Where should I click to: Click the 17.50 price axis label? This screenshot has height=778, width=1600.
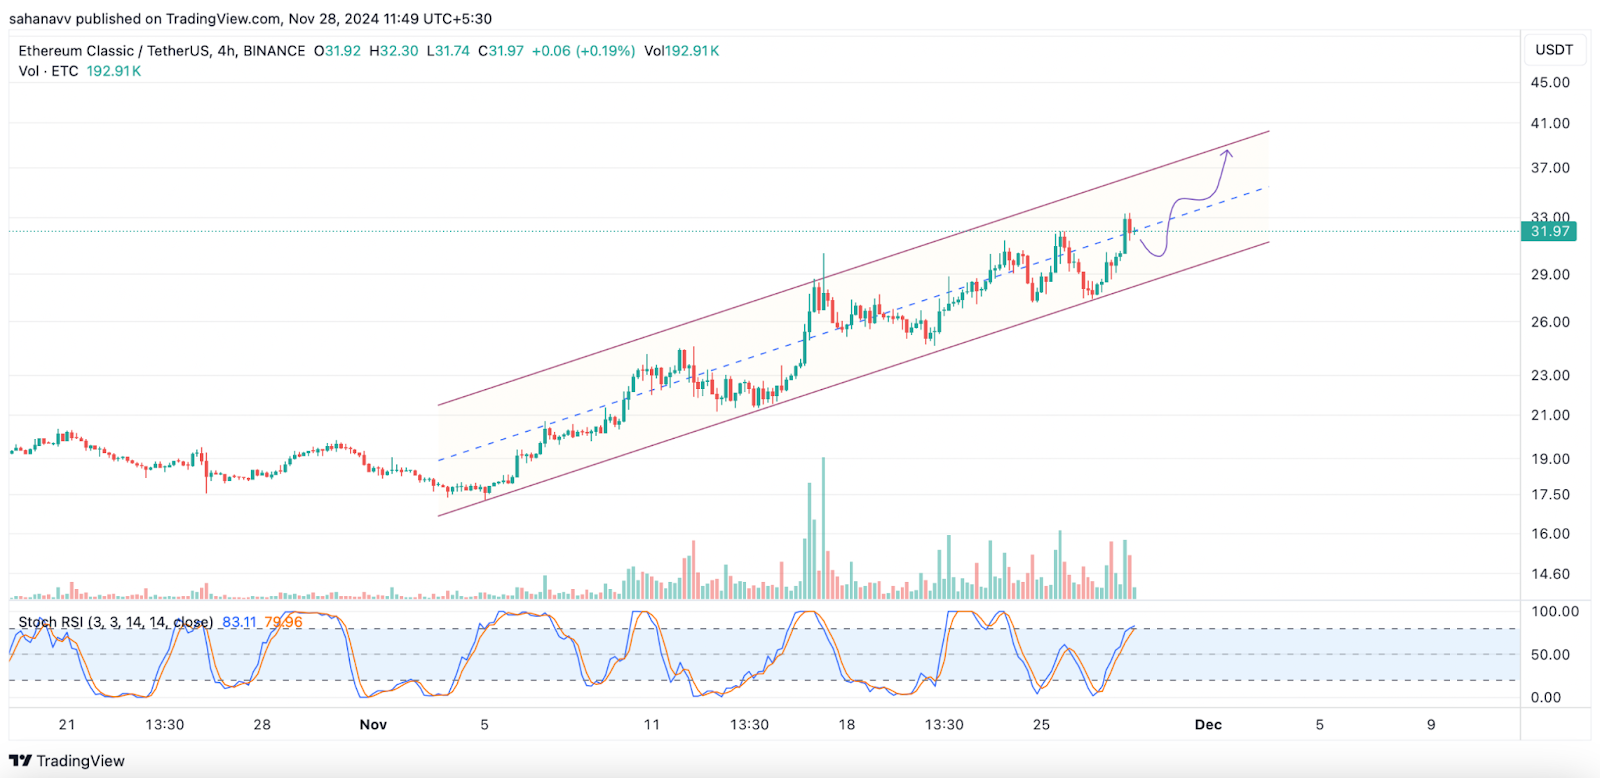[x=1550, y=494]
